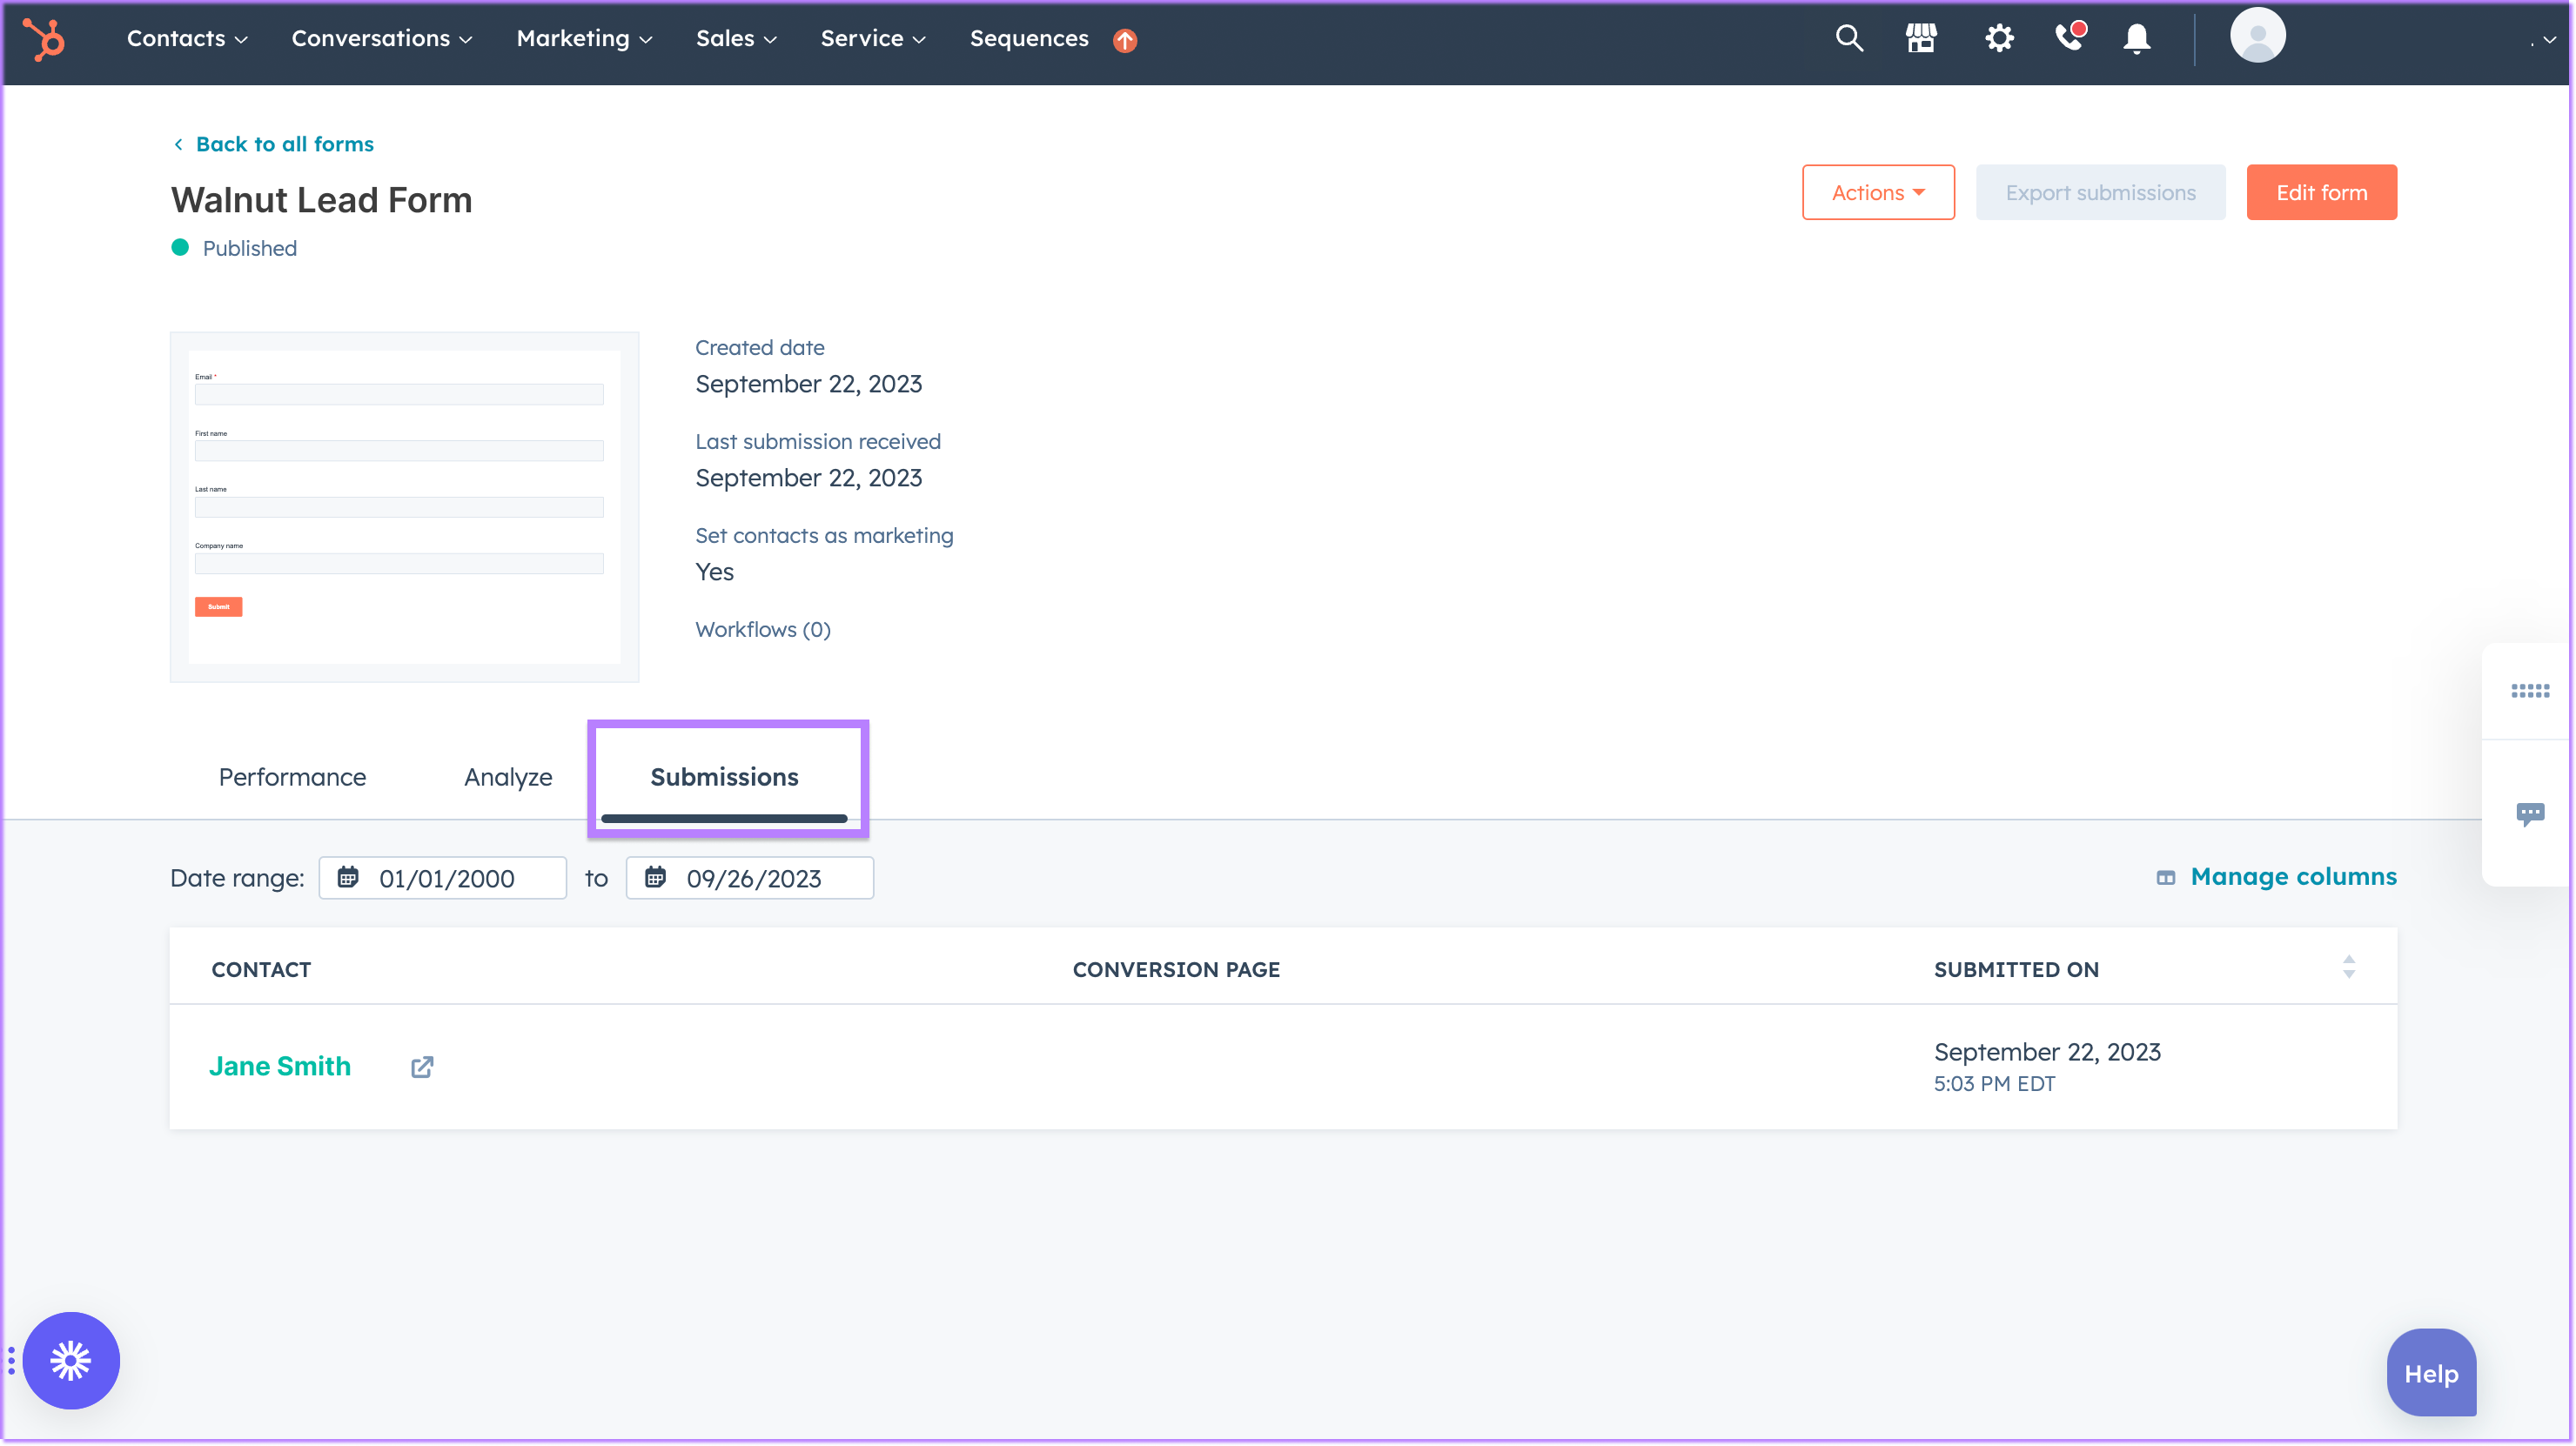This screenshot has height=1446, width=2576.
Task: Expand the Service menu
Action: (x=873, y=39)
